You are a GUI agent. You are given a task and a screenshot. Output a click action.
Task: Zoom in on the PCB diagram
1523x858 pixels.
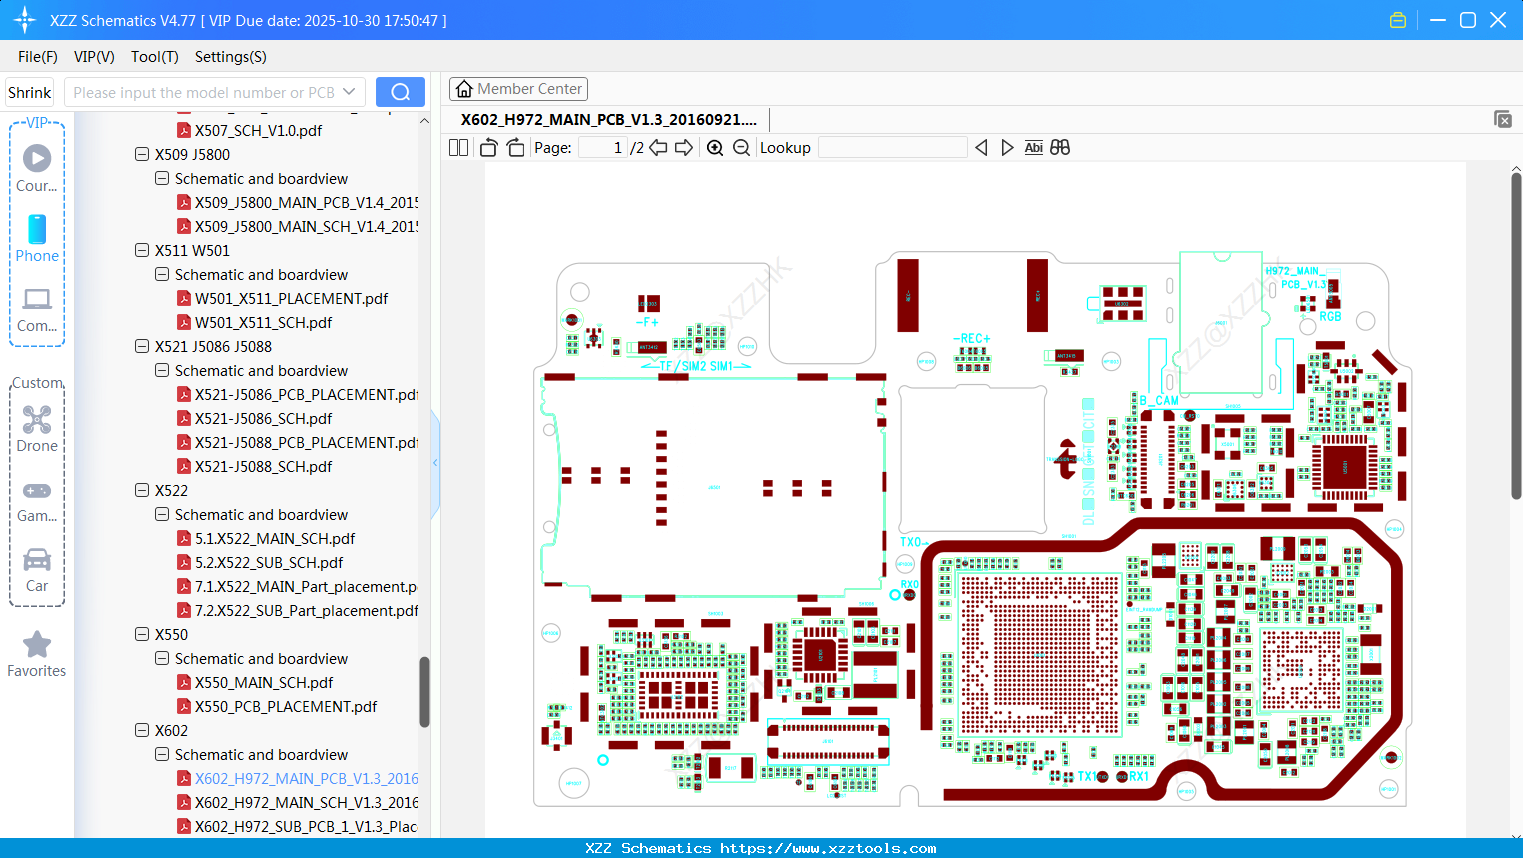click(x=715, y=147)
